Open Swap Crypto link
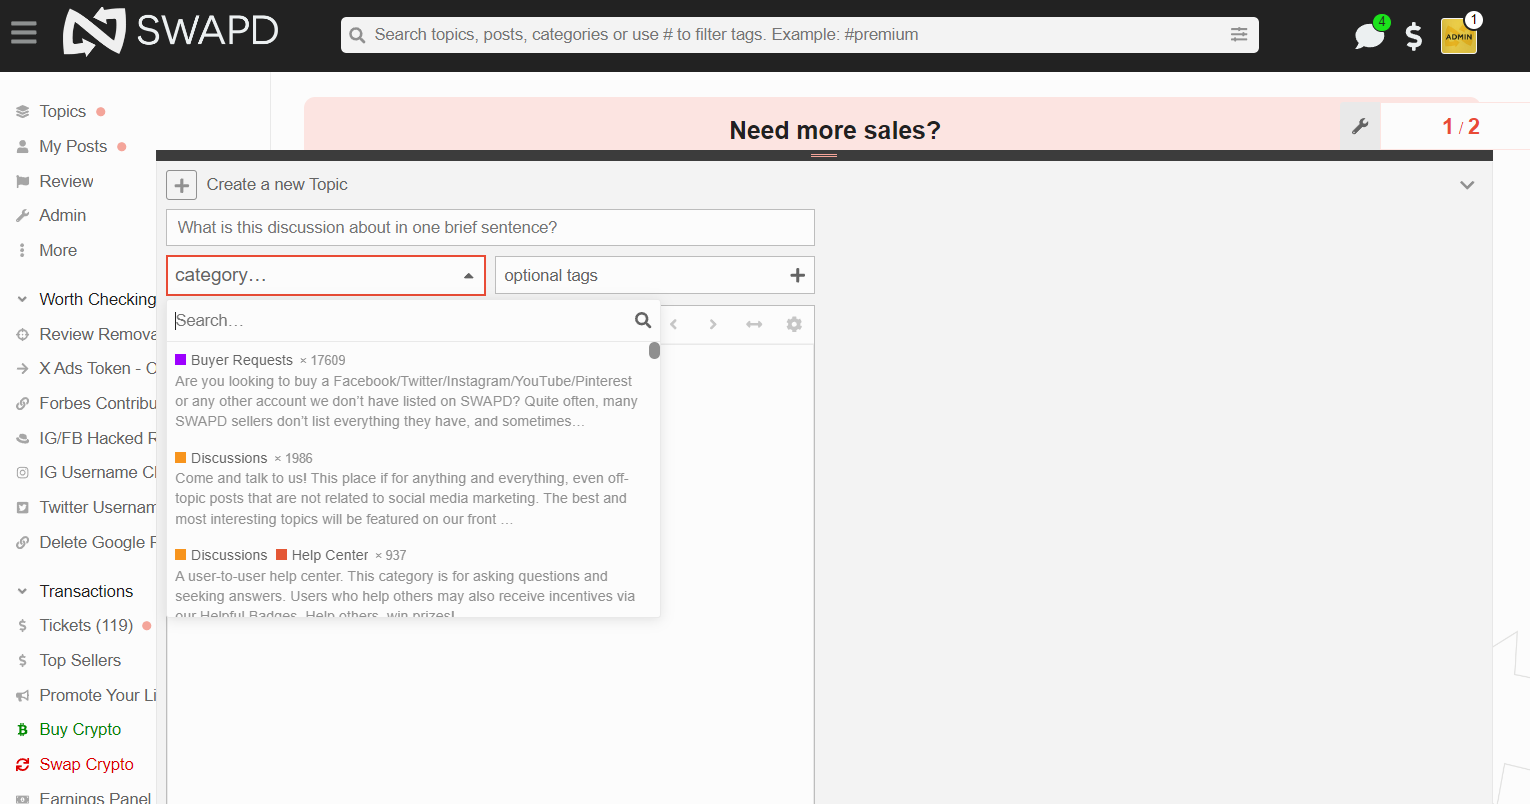Screen dimensions: 1530x804 point(86,764)
